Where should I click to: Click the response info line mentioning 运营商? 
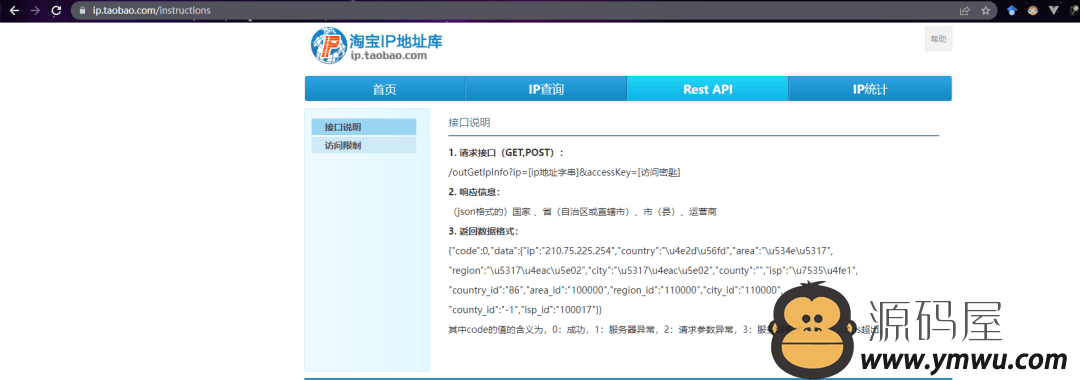[x=583, y=212]
